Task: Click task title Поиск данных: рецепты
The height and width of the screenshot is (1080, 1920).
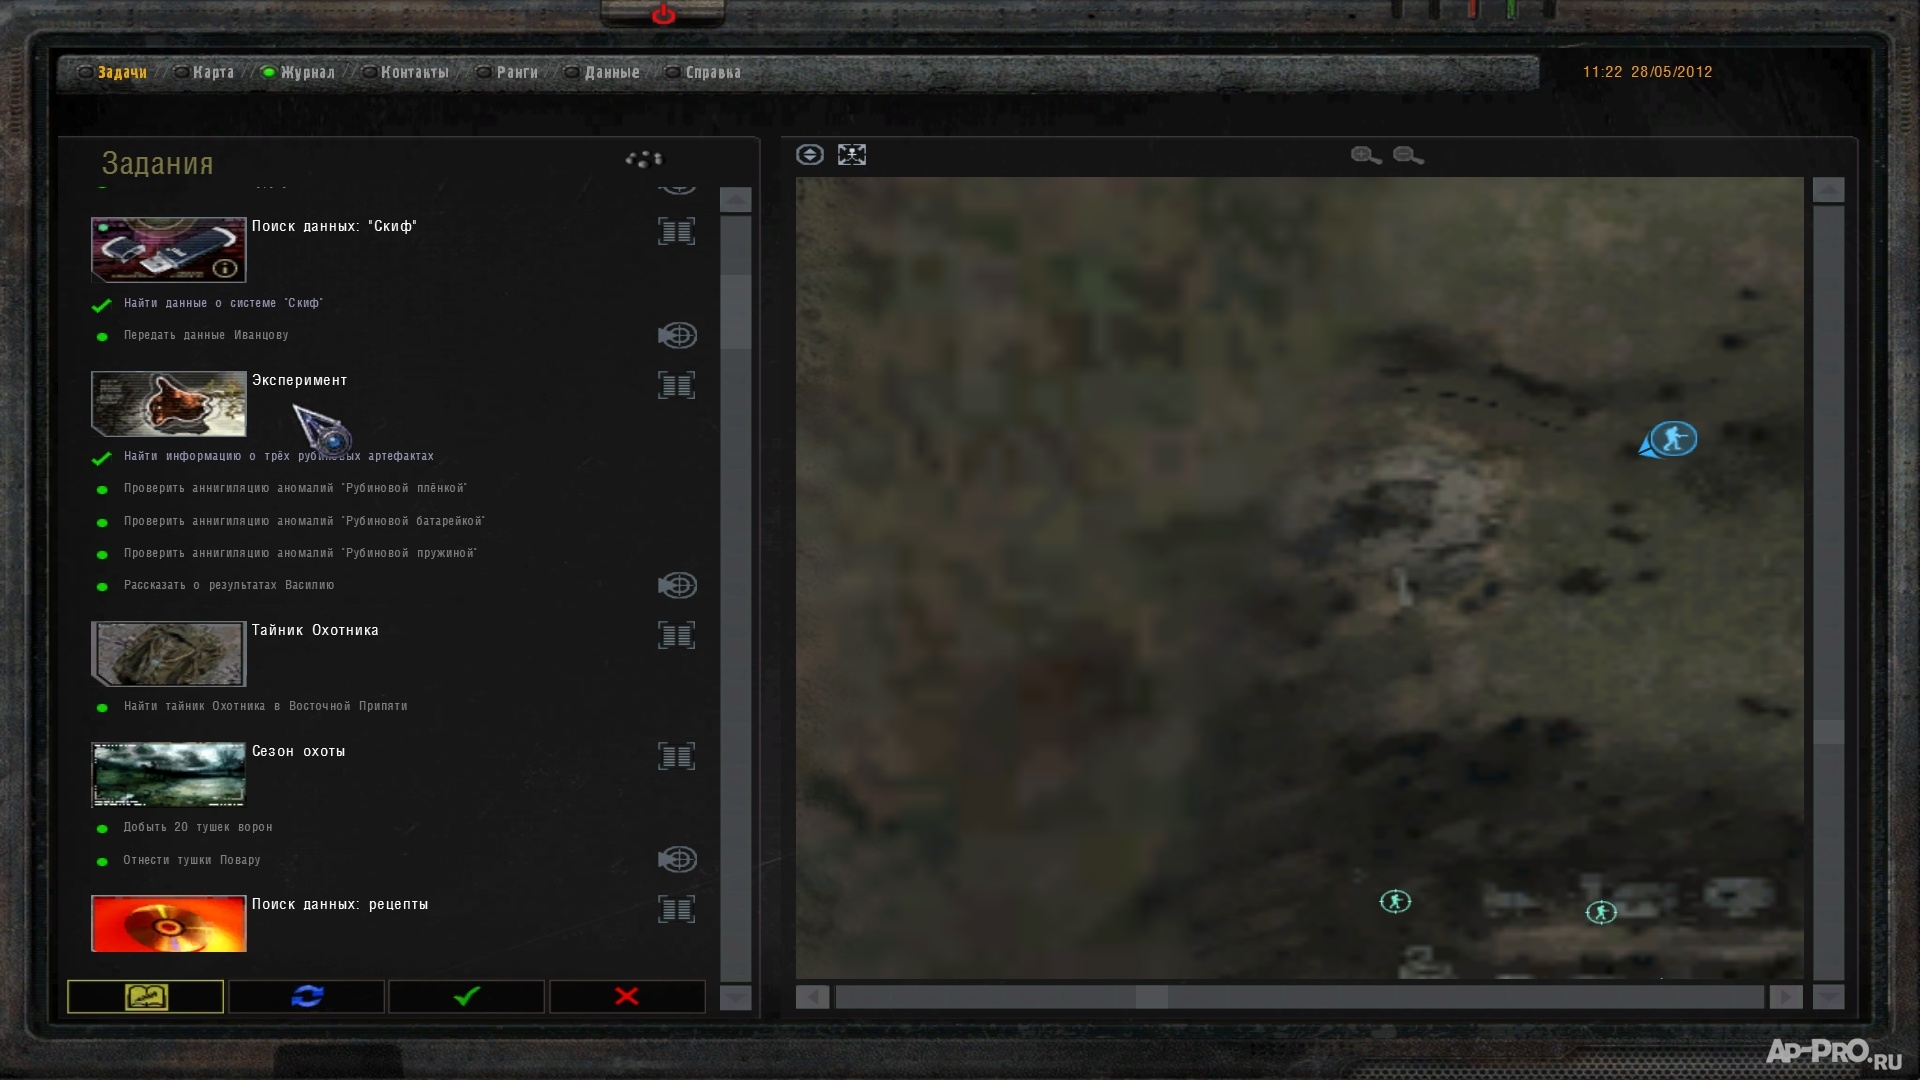Action: pyautogui.click(x=340, y=904)
